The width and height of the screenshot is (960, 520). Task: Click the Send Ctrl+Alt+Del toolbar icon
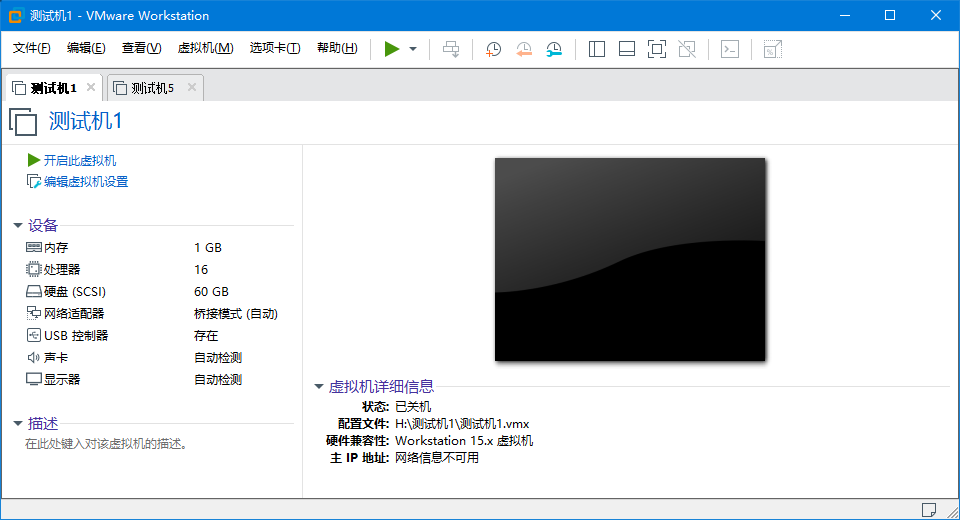pyautogui.click(x=451, y=49)
